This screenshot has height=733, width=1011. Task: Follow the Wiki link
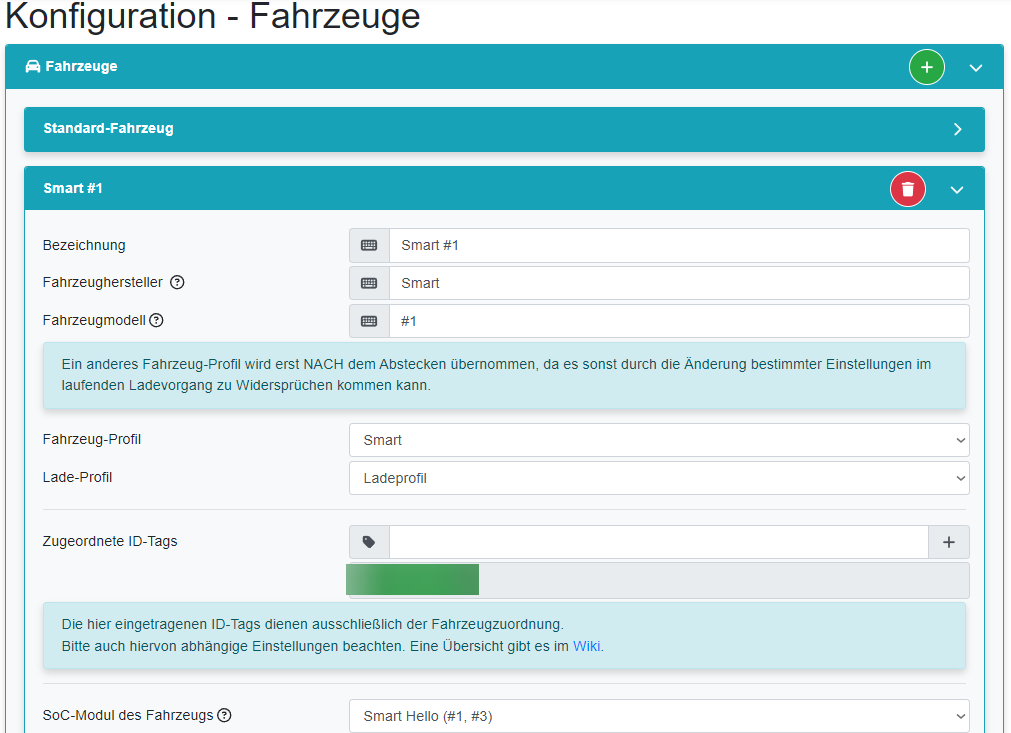coord(587,646)
